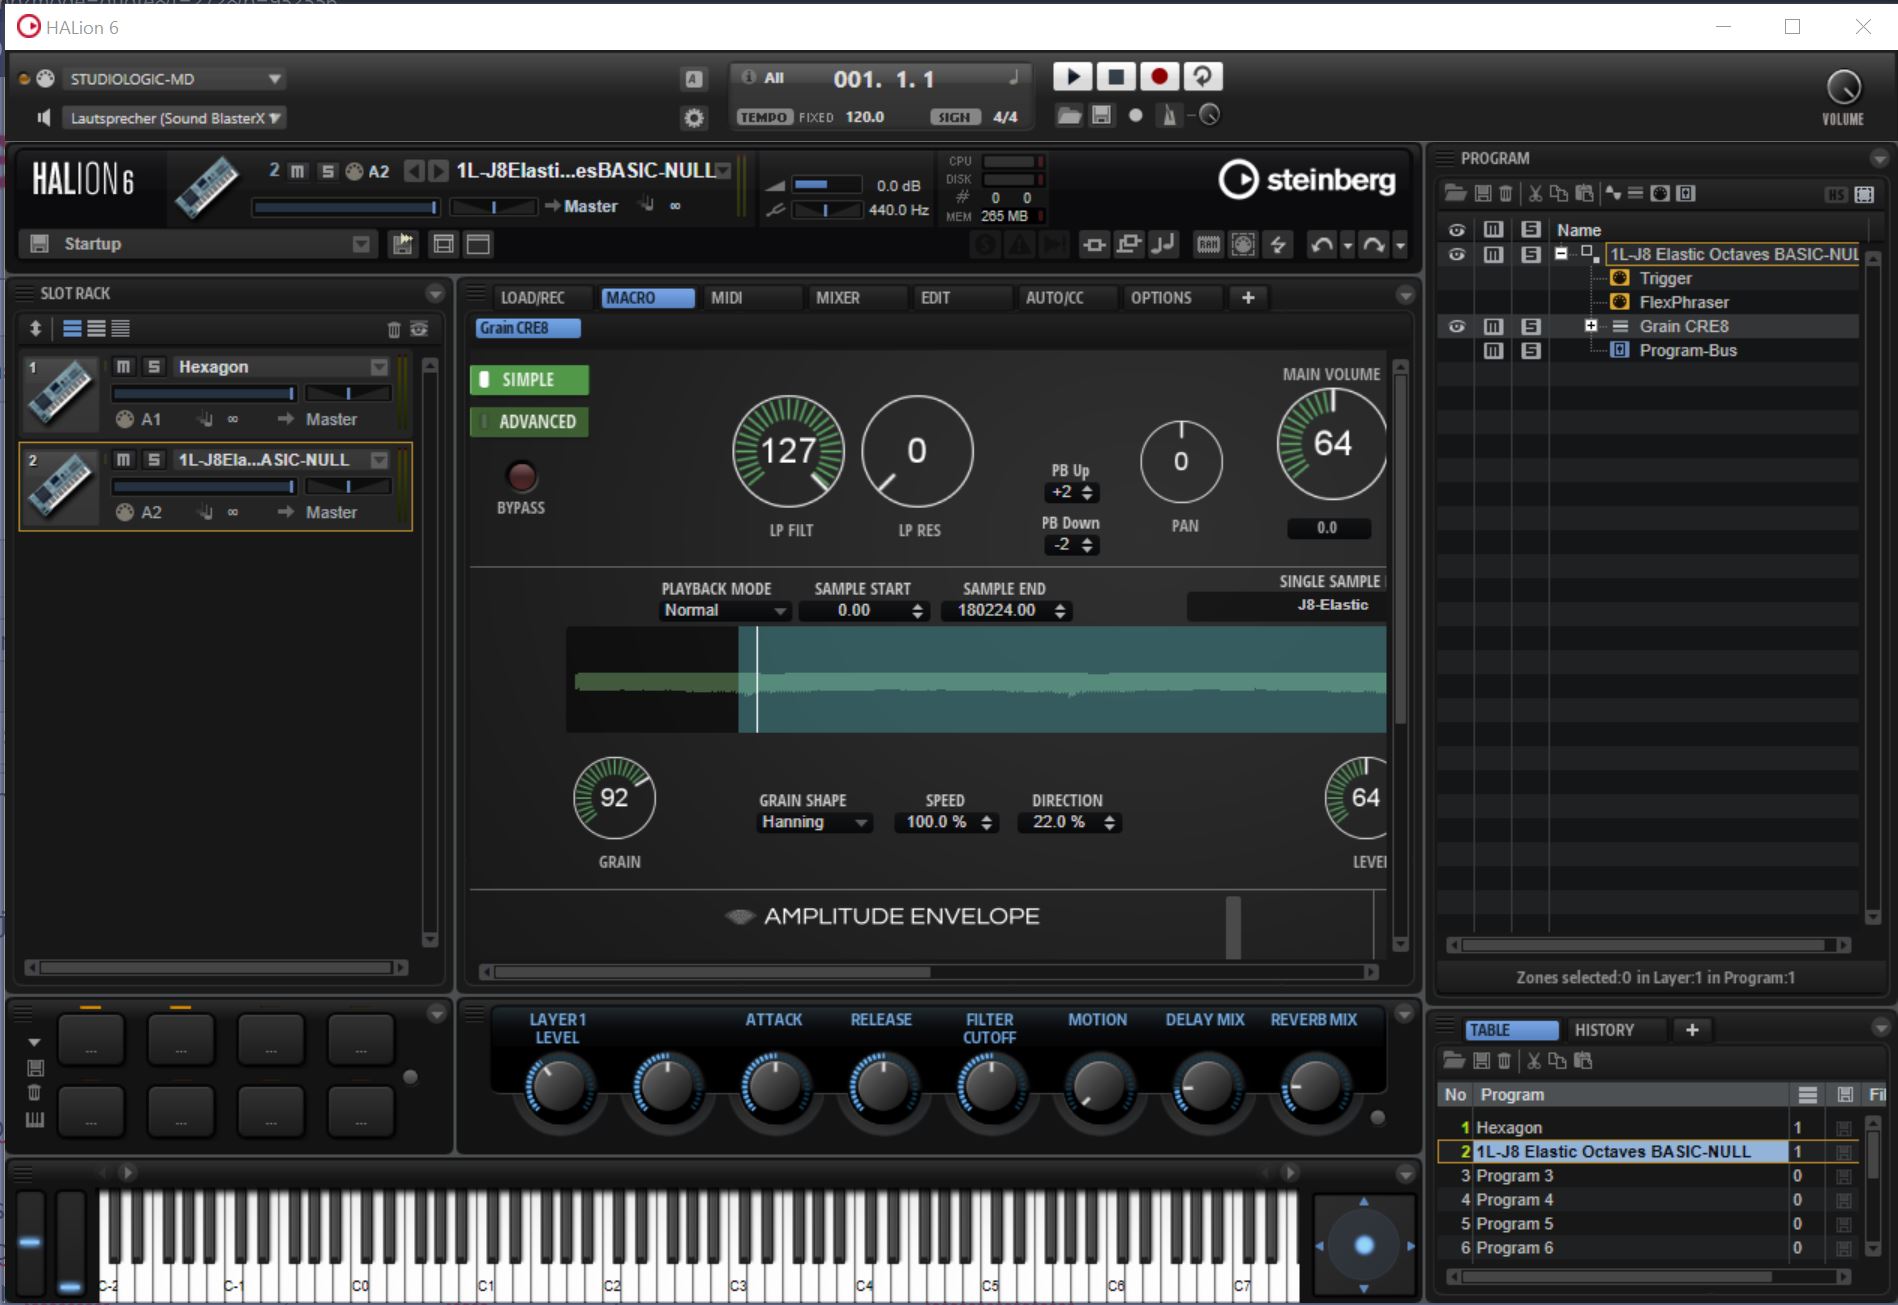Open the 1L-J8Ela...ASIC-NULL slot dropdown
The width and height of the screenshot is (1898, 1305).
coord(379,460)
